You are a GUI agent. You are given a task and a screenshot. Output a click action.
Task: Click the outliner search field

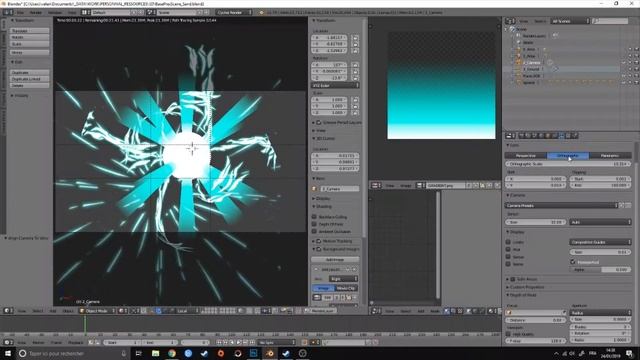(610, 21)
